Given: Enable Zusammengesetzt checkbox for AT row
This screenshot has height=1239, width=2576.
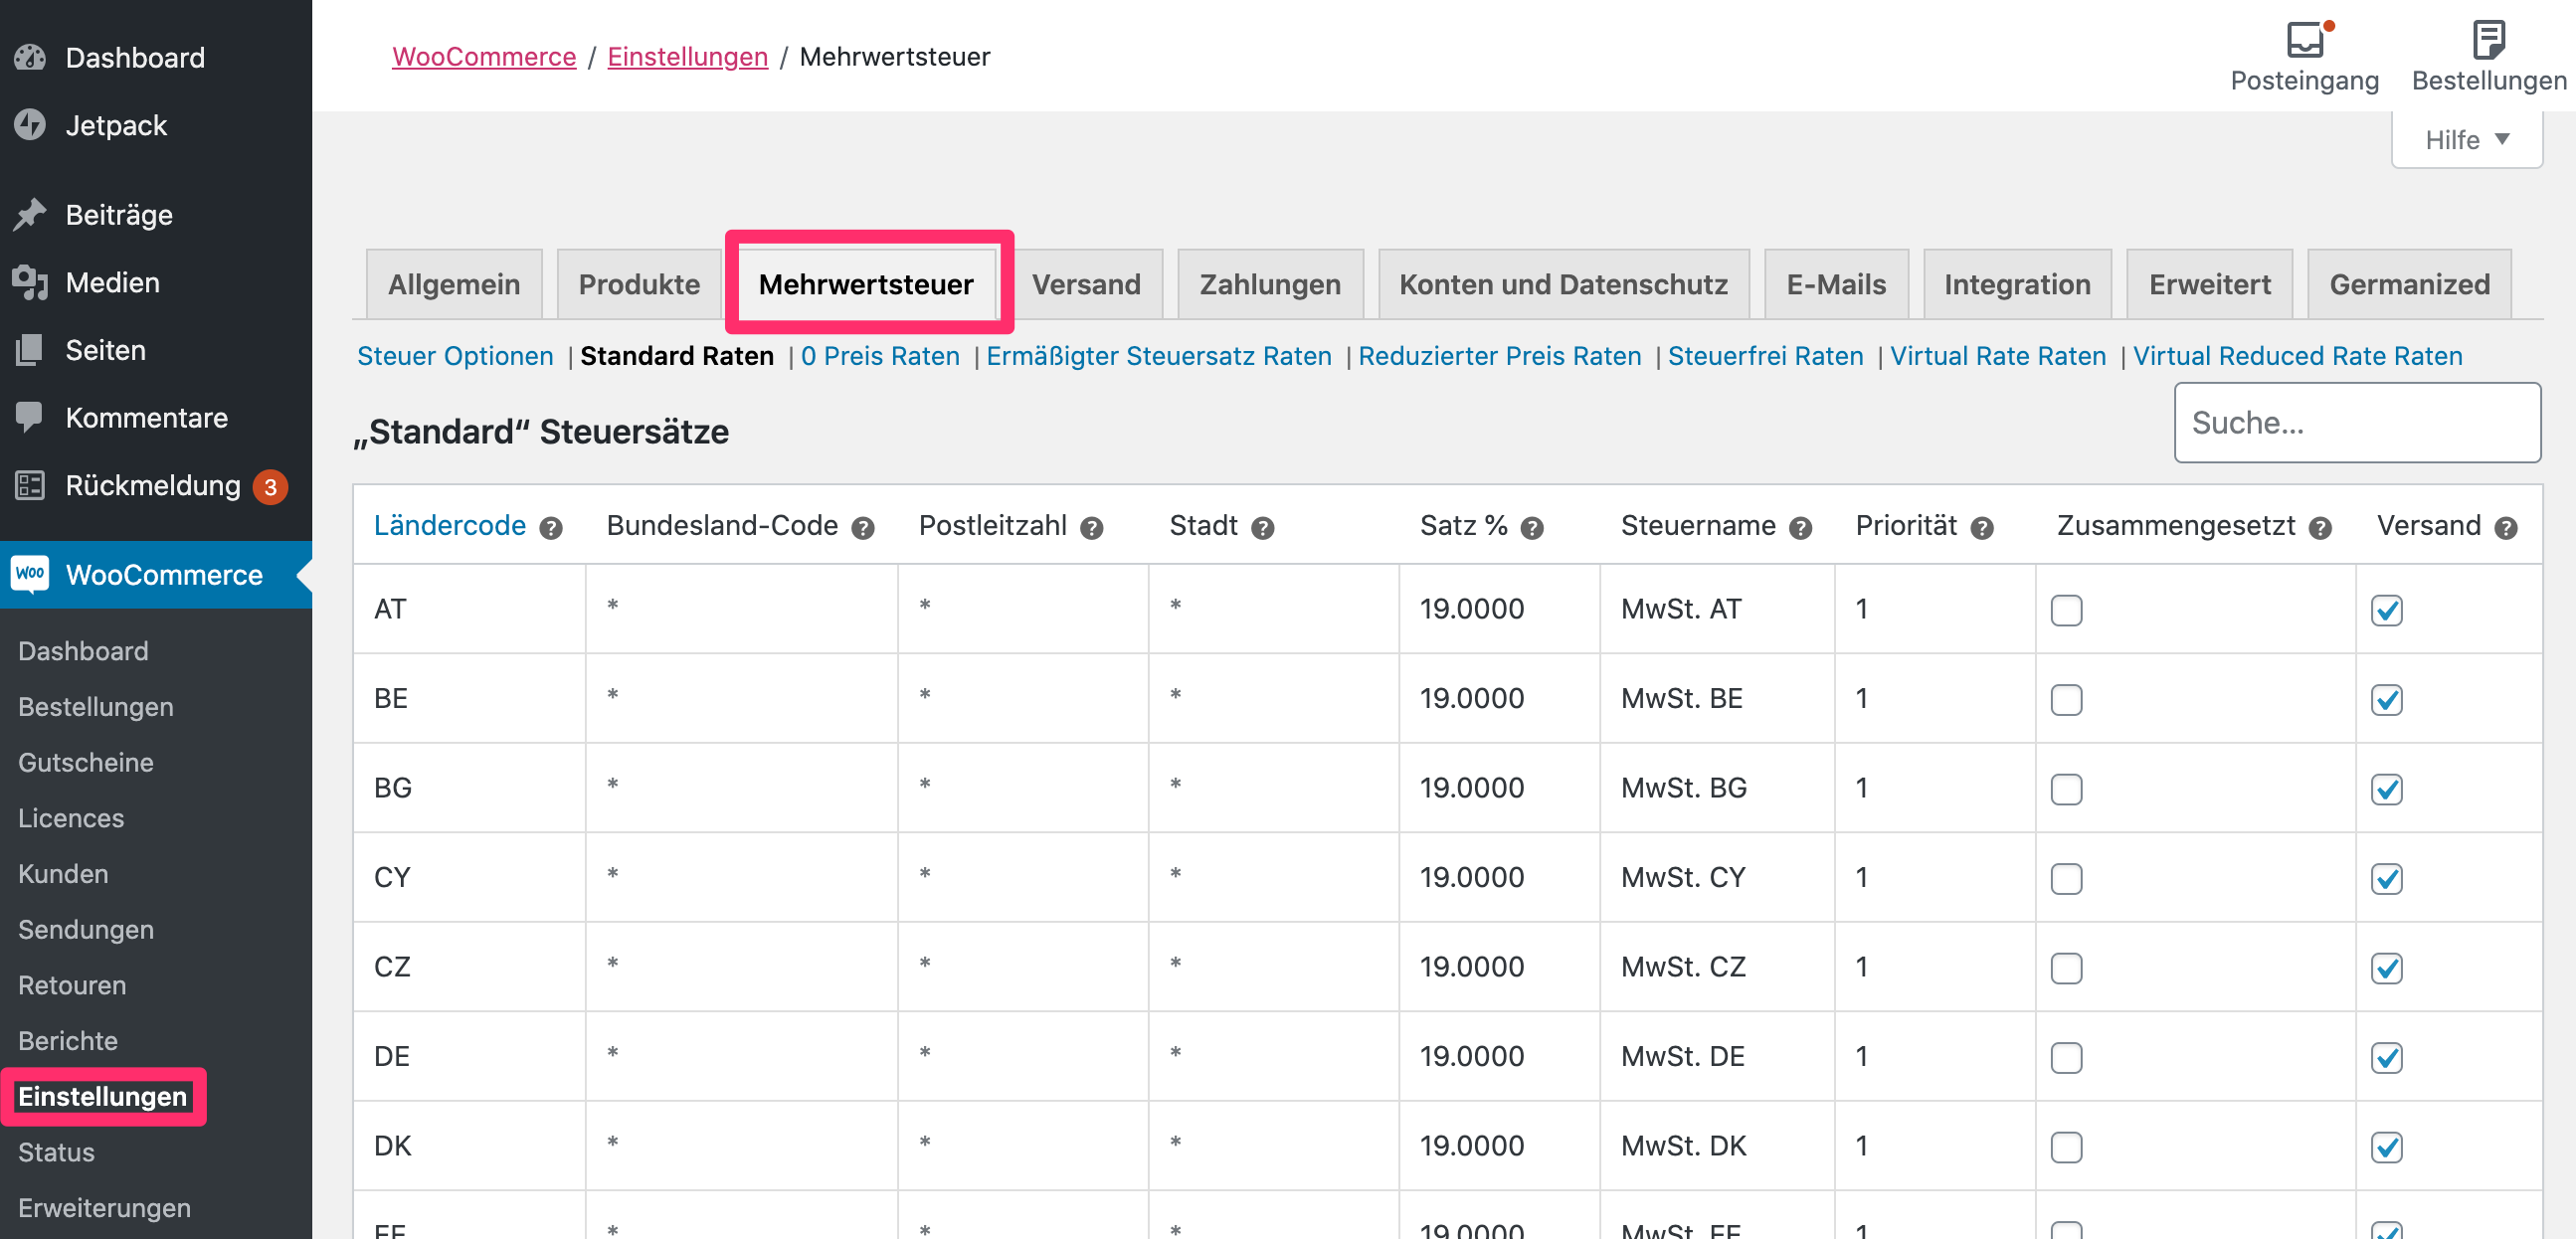Looking at the screenshot, I should pos(2066,609).
